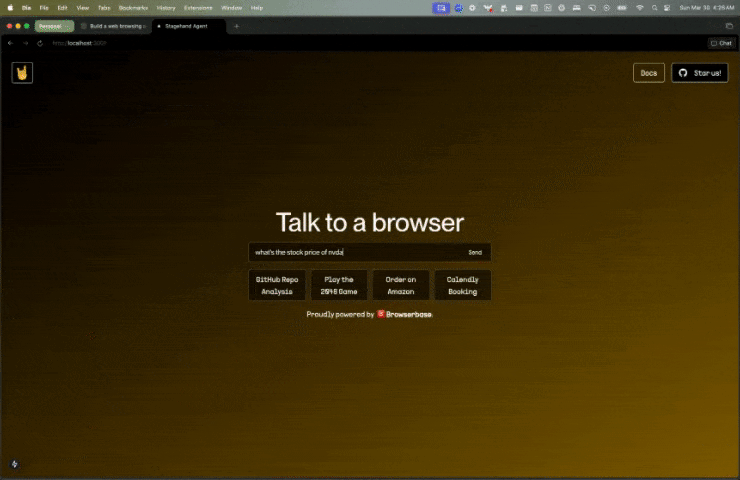Click the Stagehand hand logo icon

tap(22, 73)
